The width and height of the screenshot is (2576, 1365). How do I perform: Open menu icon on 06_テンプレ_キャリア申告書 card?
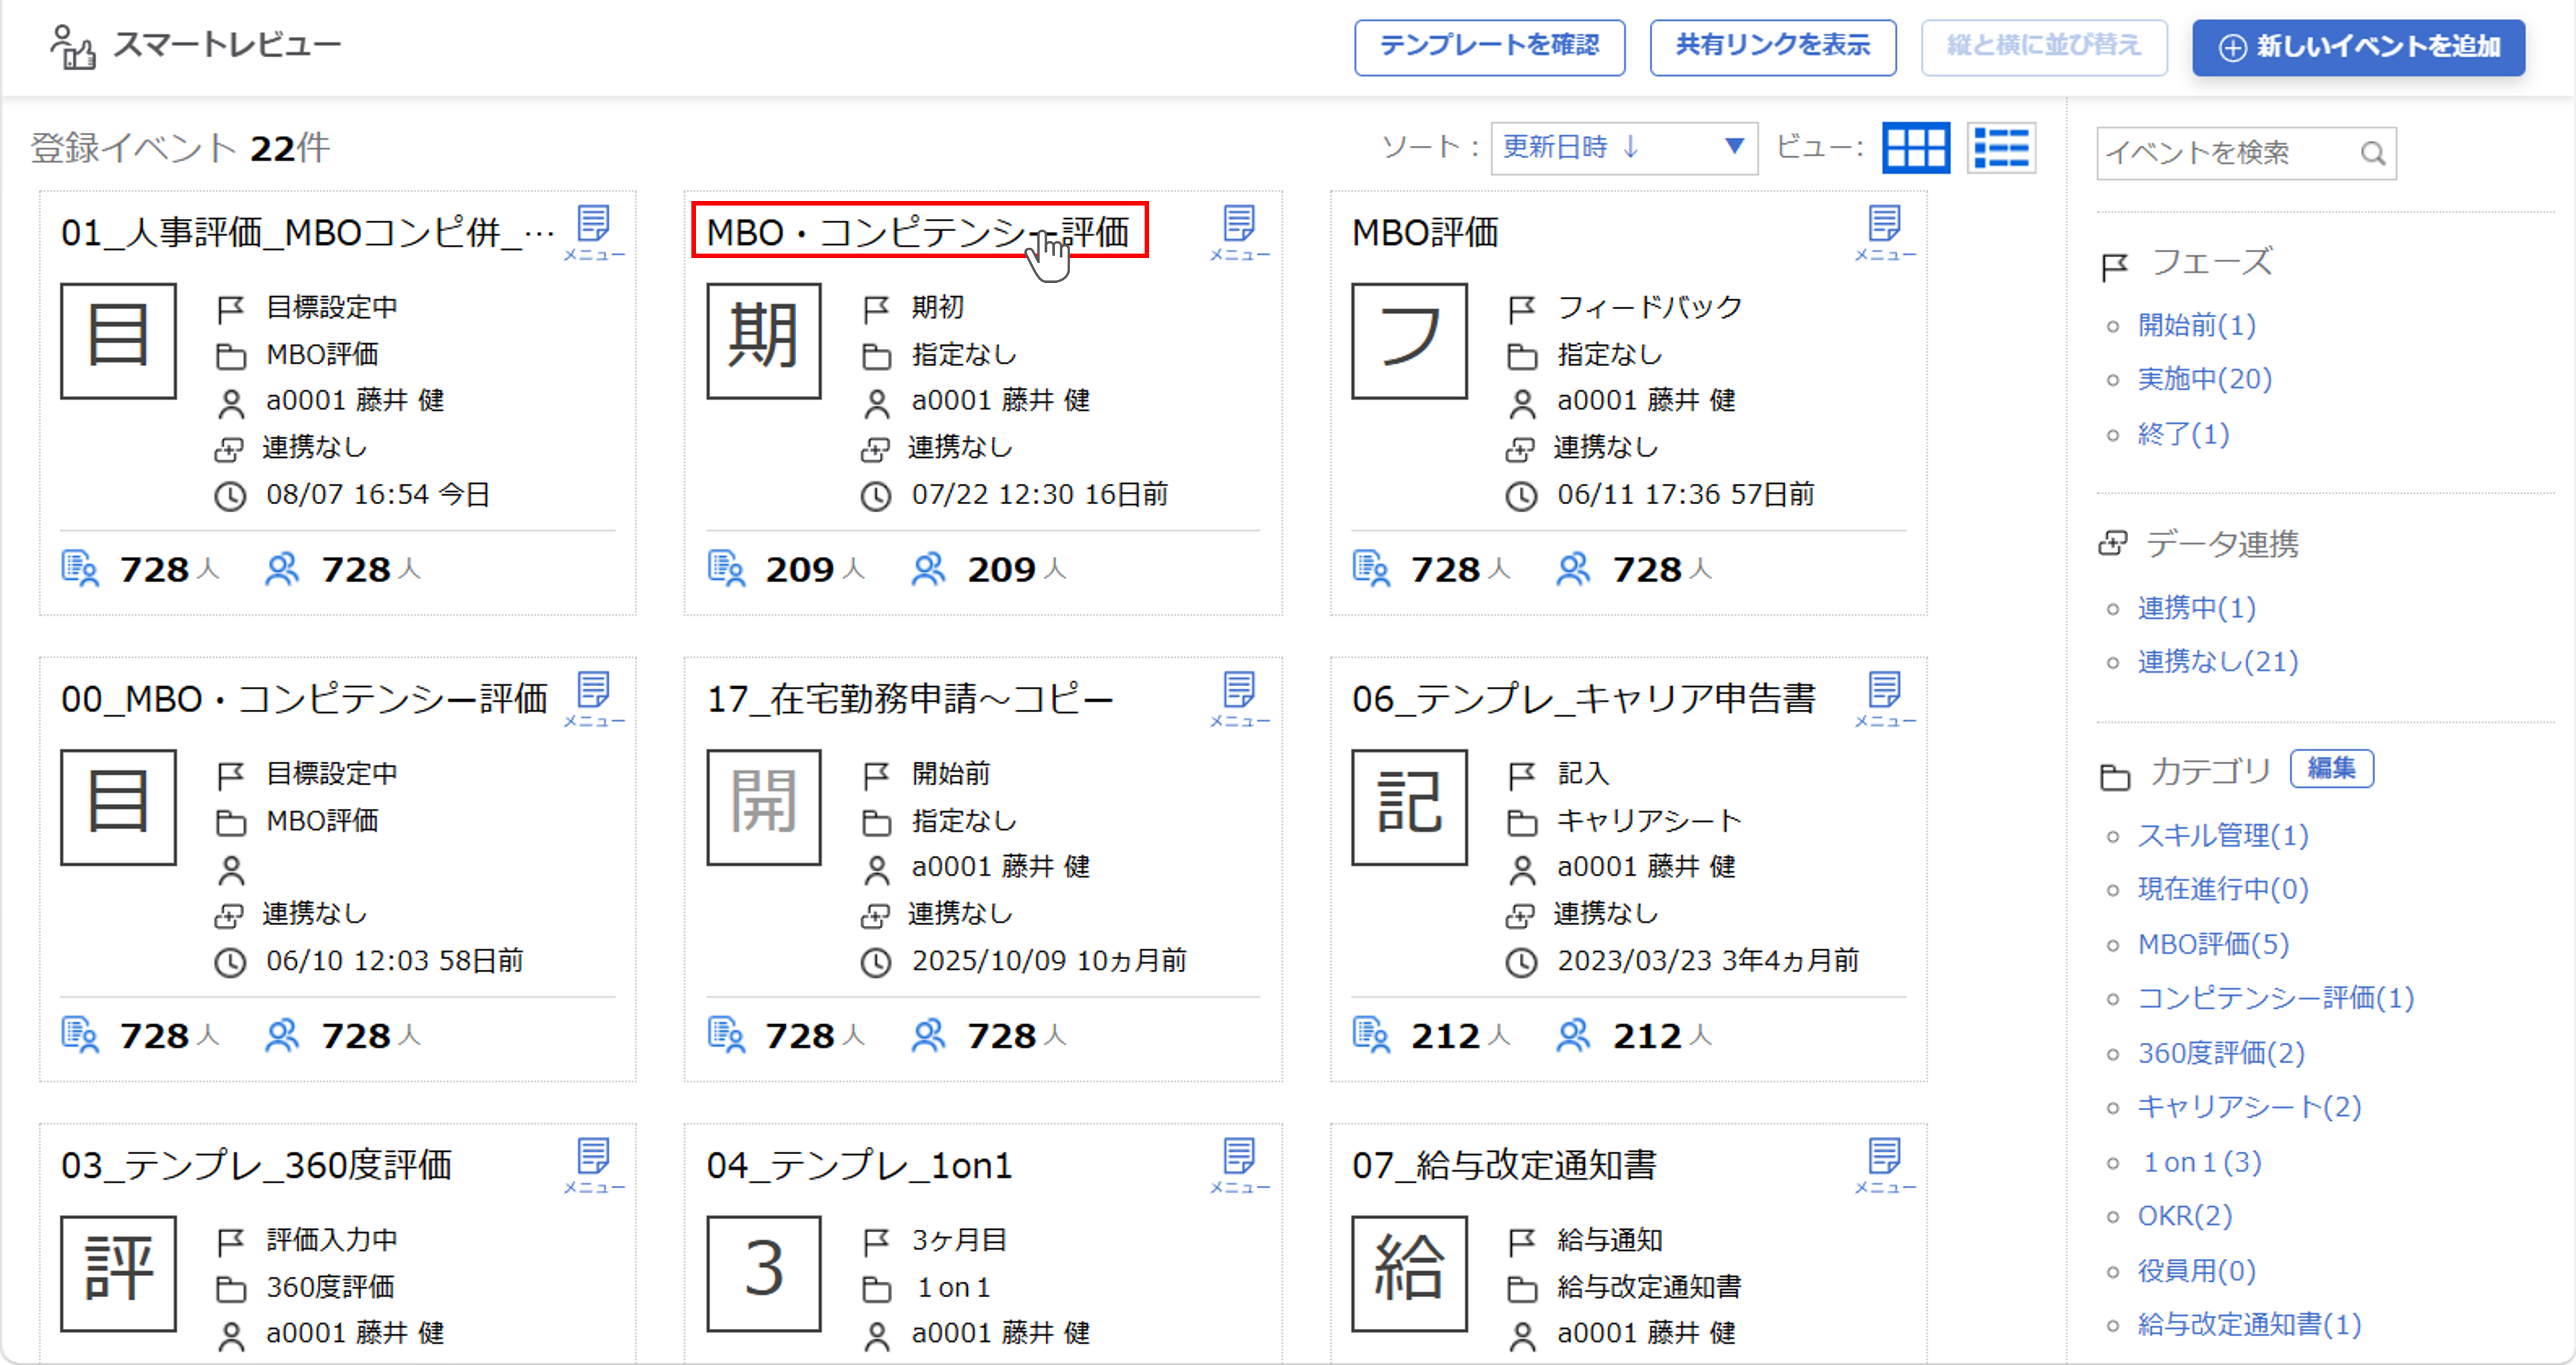[1885, 698]
